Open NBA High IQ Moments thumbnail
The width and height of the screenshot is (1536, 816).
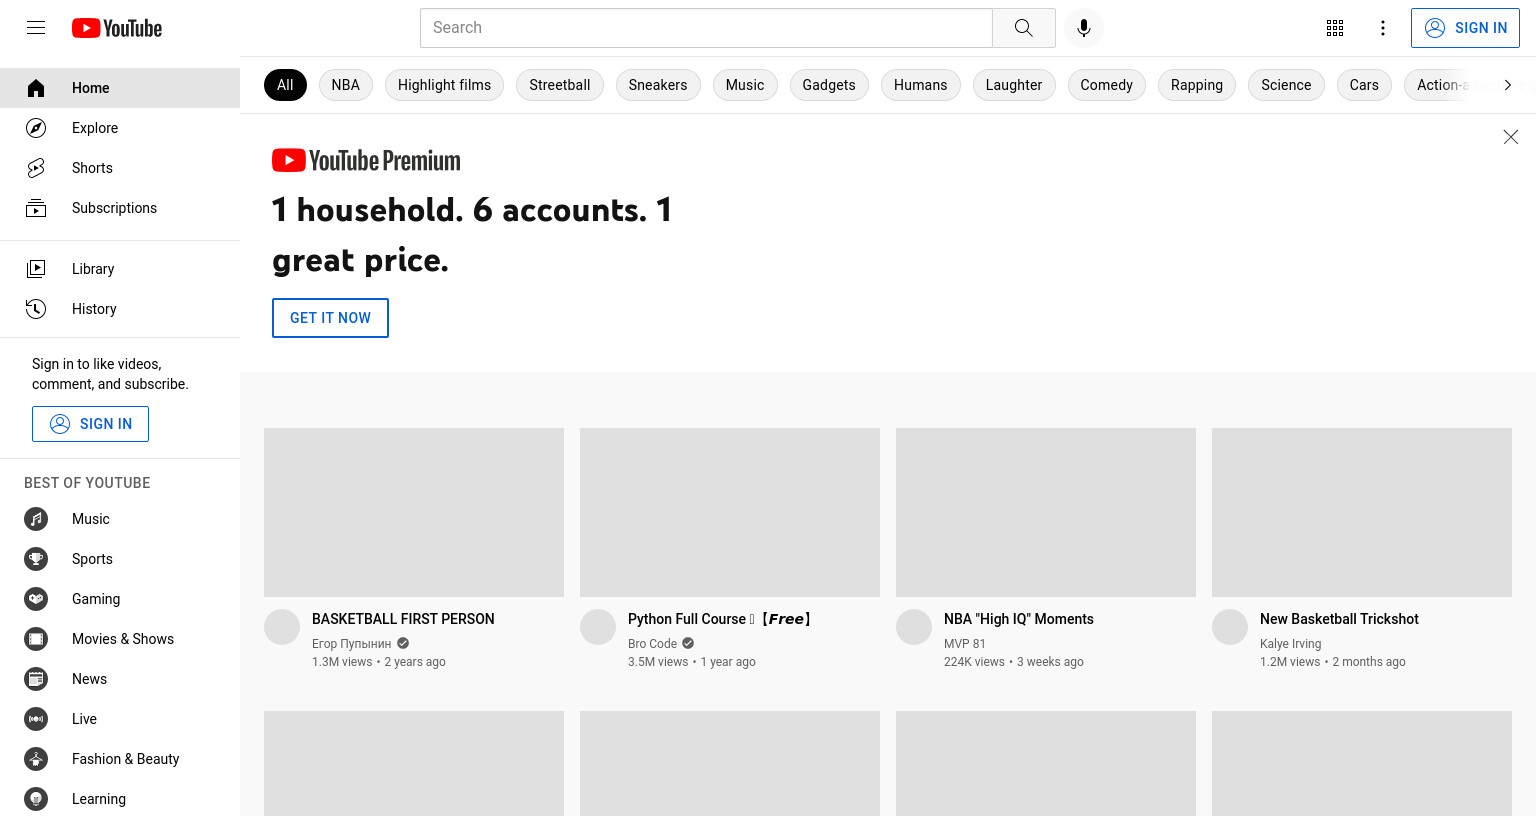[x=1046, y=513]
